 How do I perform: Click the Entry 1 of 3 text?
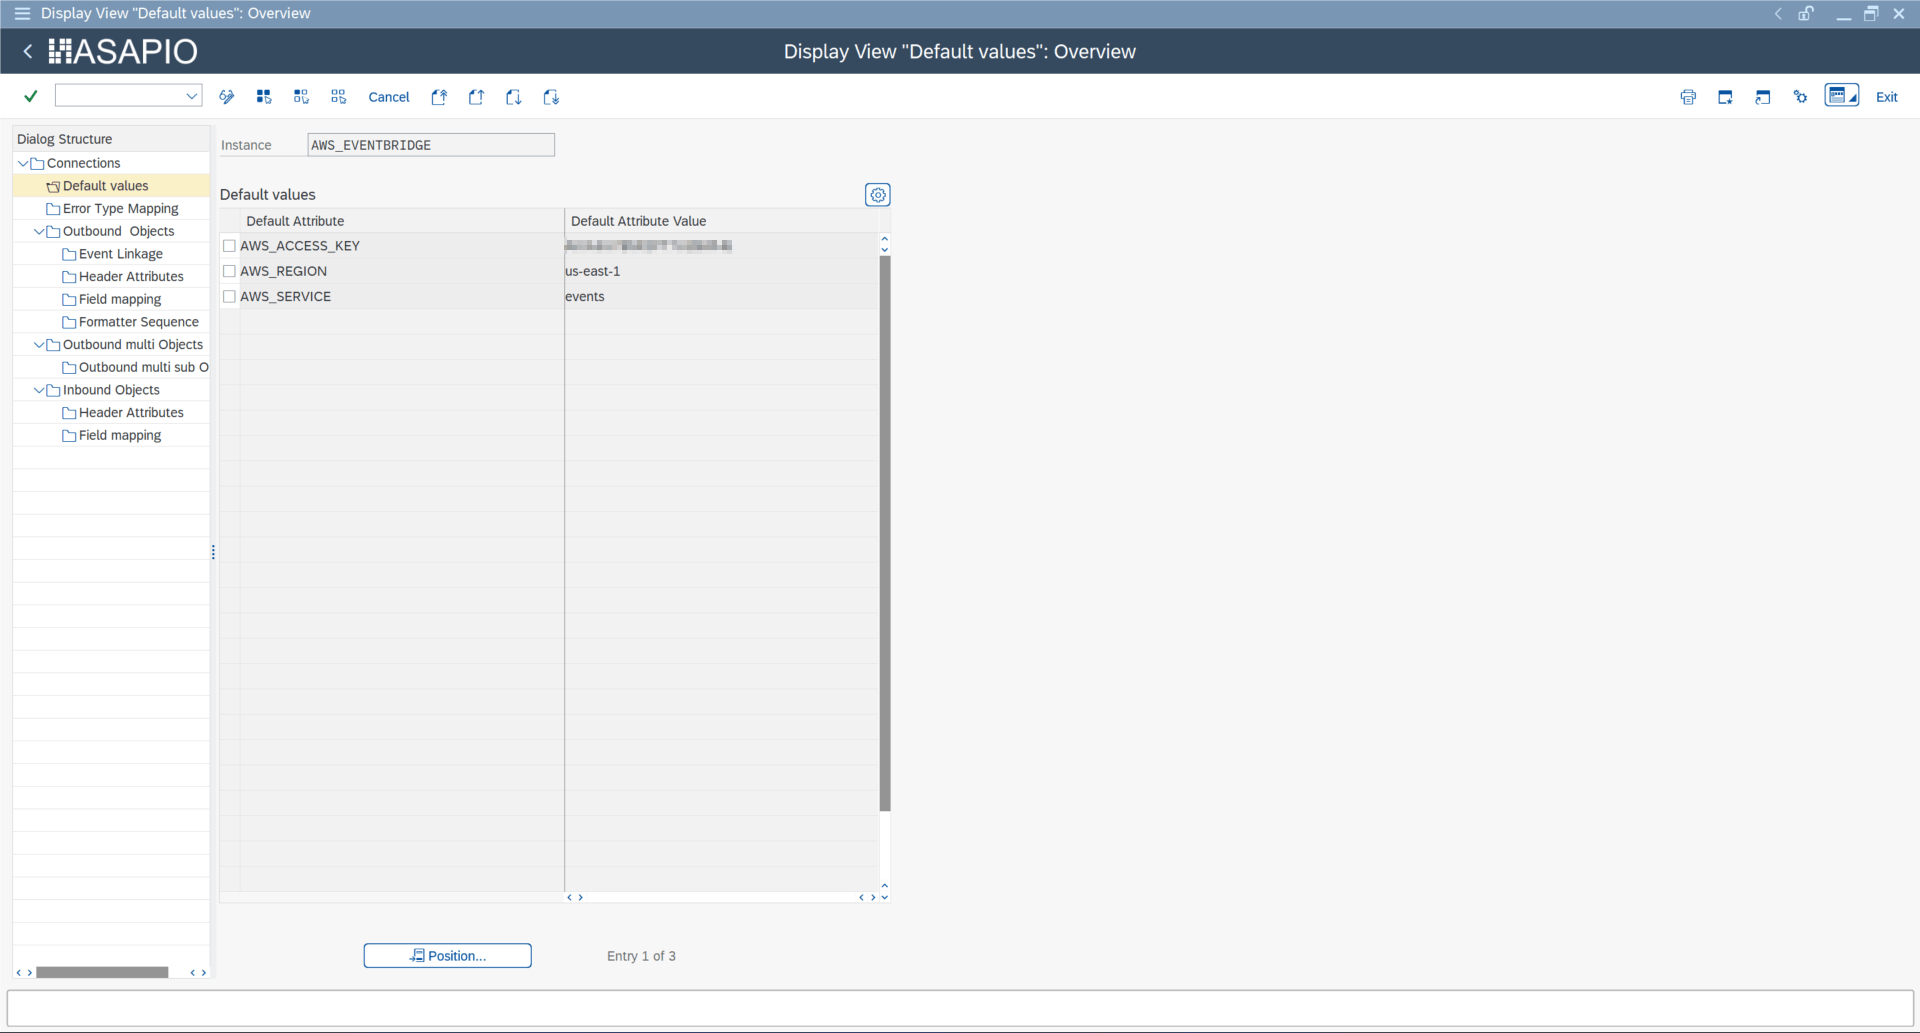click(x=641, y=956)
